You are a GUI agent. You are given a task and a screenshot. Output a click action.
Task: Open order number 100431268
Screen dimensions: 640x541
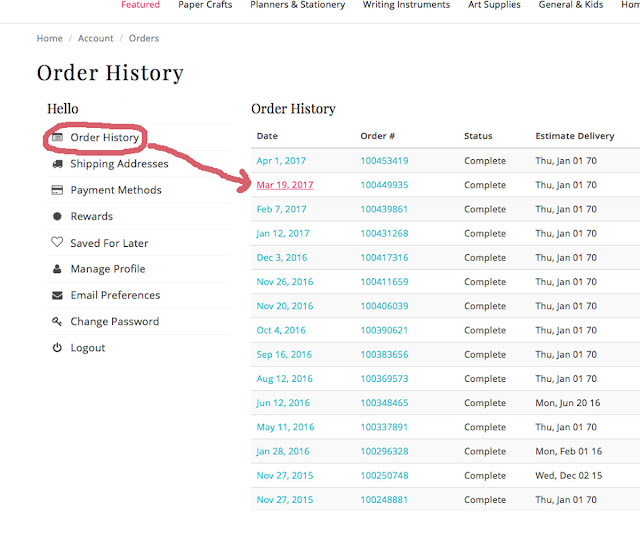pos(384,234)
